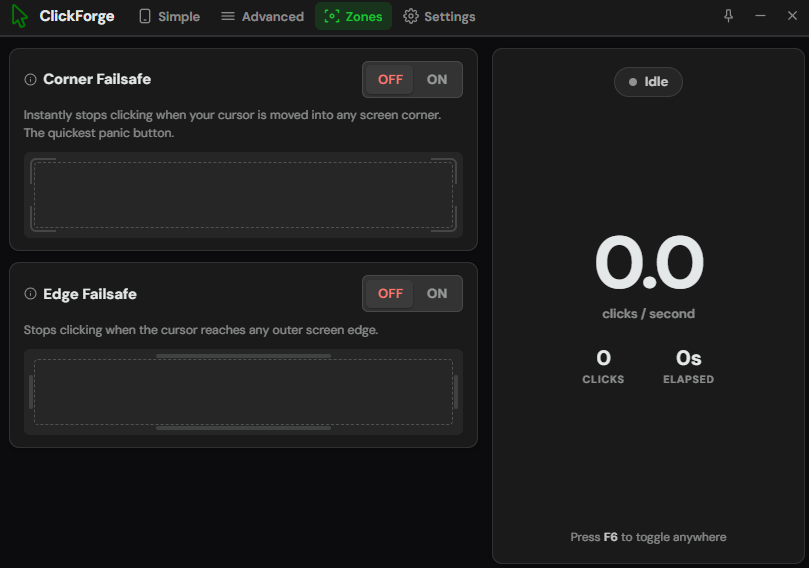Image resolution: width=809 pixels, height=568 pixels.
Task: Minimize the ClickForge window
Action: click(760, 16)
